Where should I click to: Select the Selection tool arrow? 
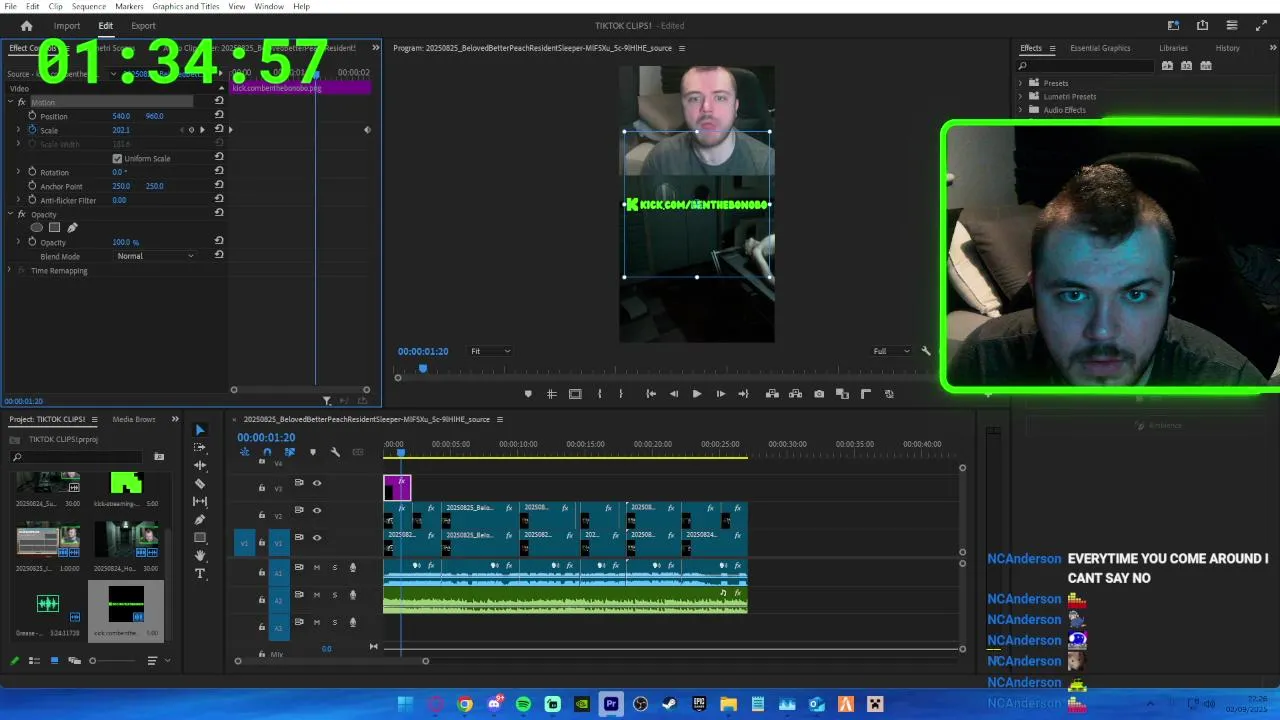[x=200, y=430]
